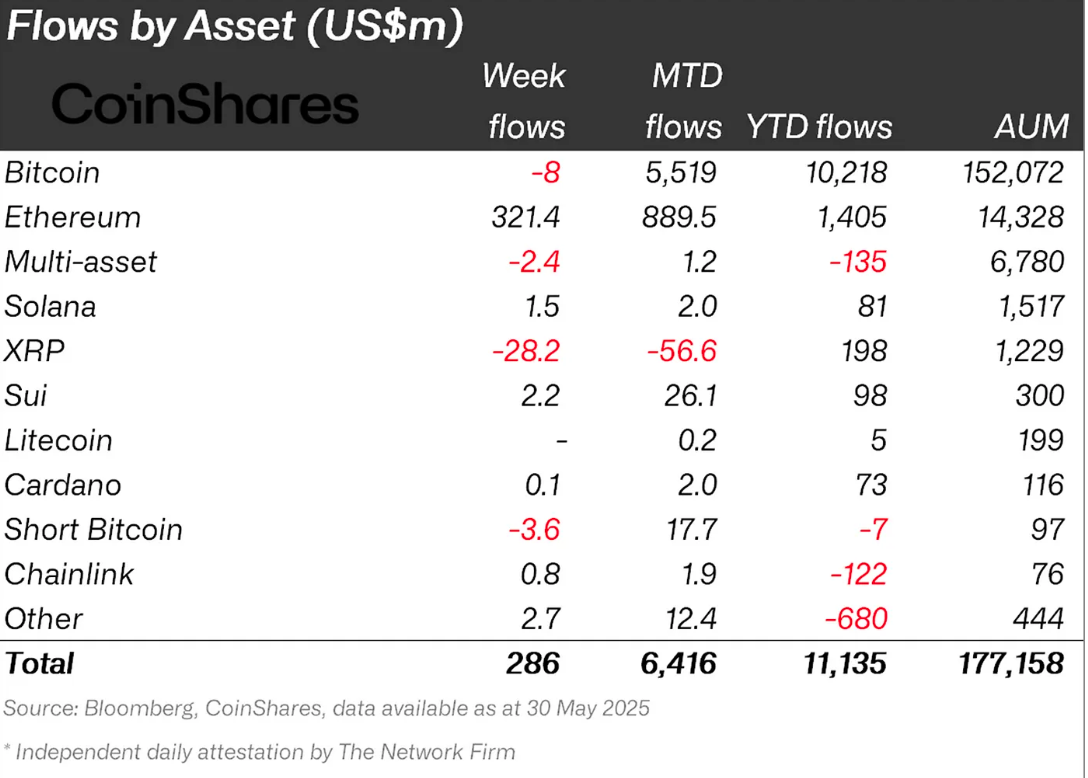Click the Solana row label
Screen dimensions: 1088x778
[51, 306]
